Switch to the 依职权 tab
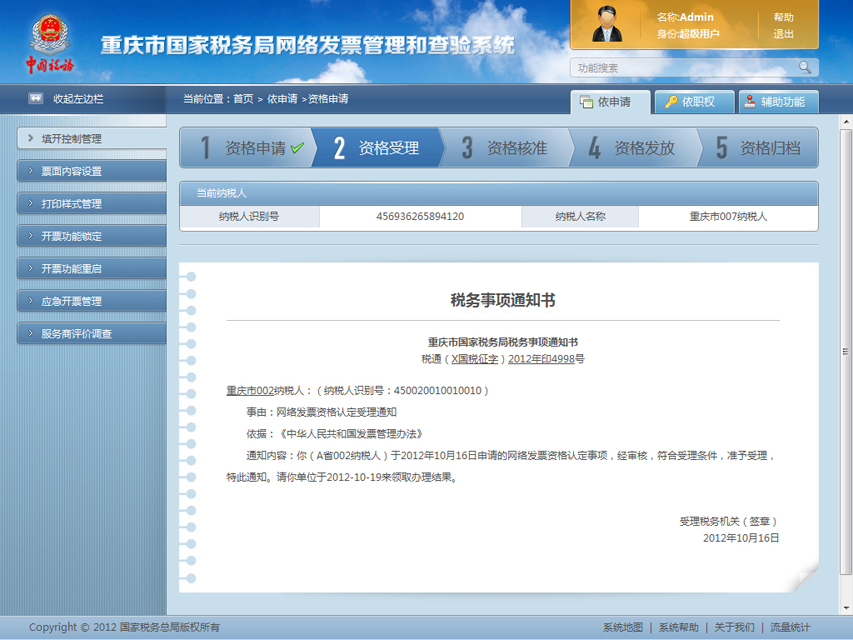The image size is (853, 640). pyautogui.click(x=695, y=102)
